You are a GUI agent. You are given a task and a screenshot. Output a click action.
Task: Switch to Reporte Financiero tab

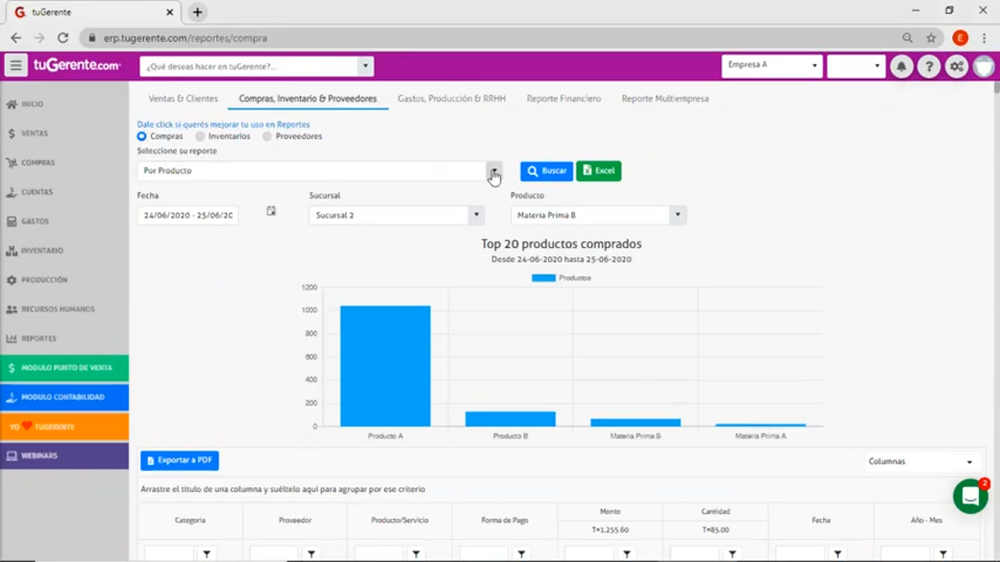coord(564,99)
